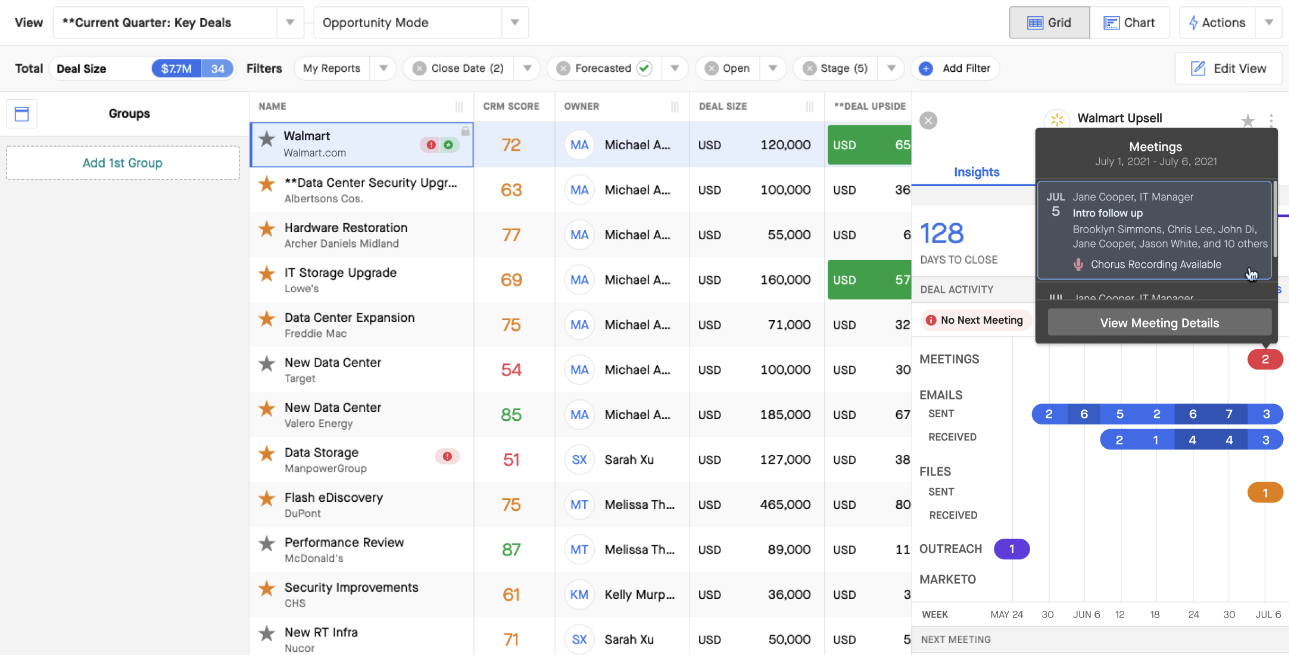Switch to Chart view
The height and width of the screenshot is (655, 1289).
coord(1130,22)
